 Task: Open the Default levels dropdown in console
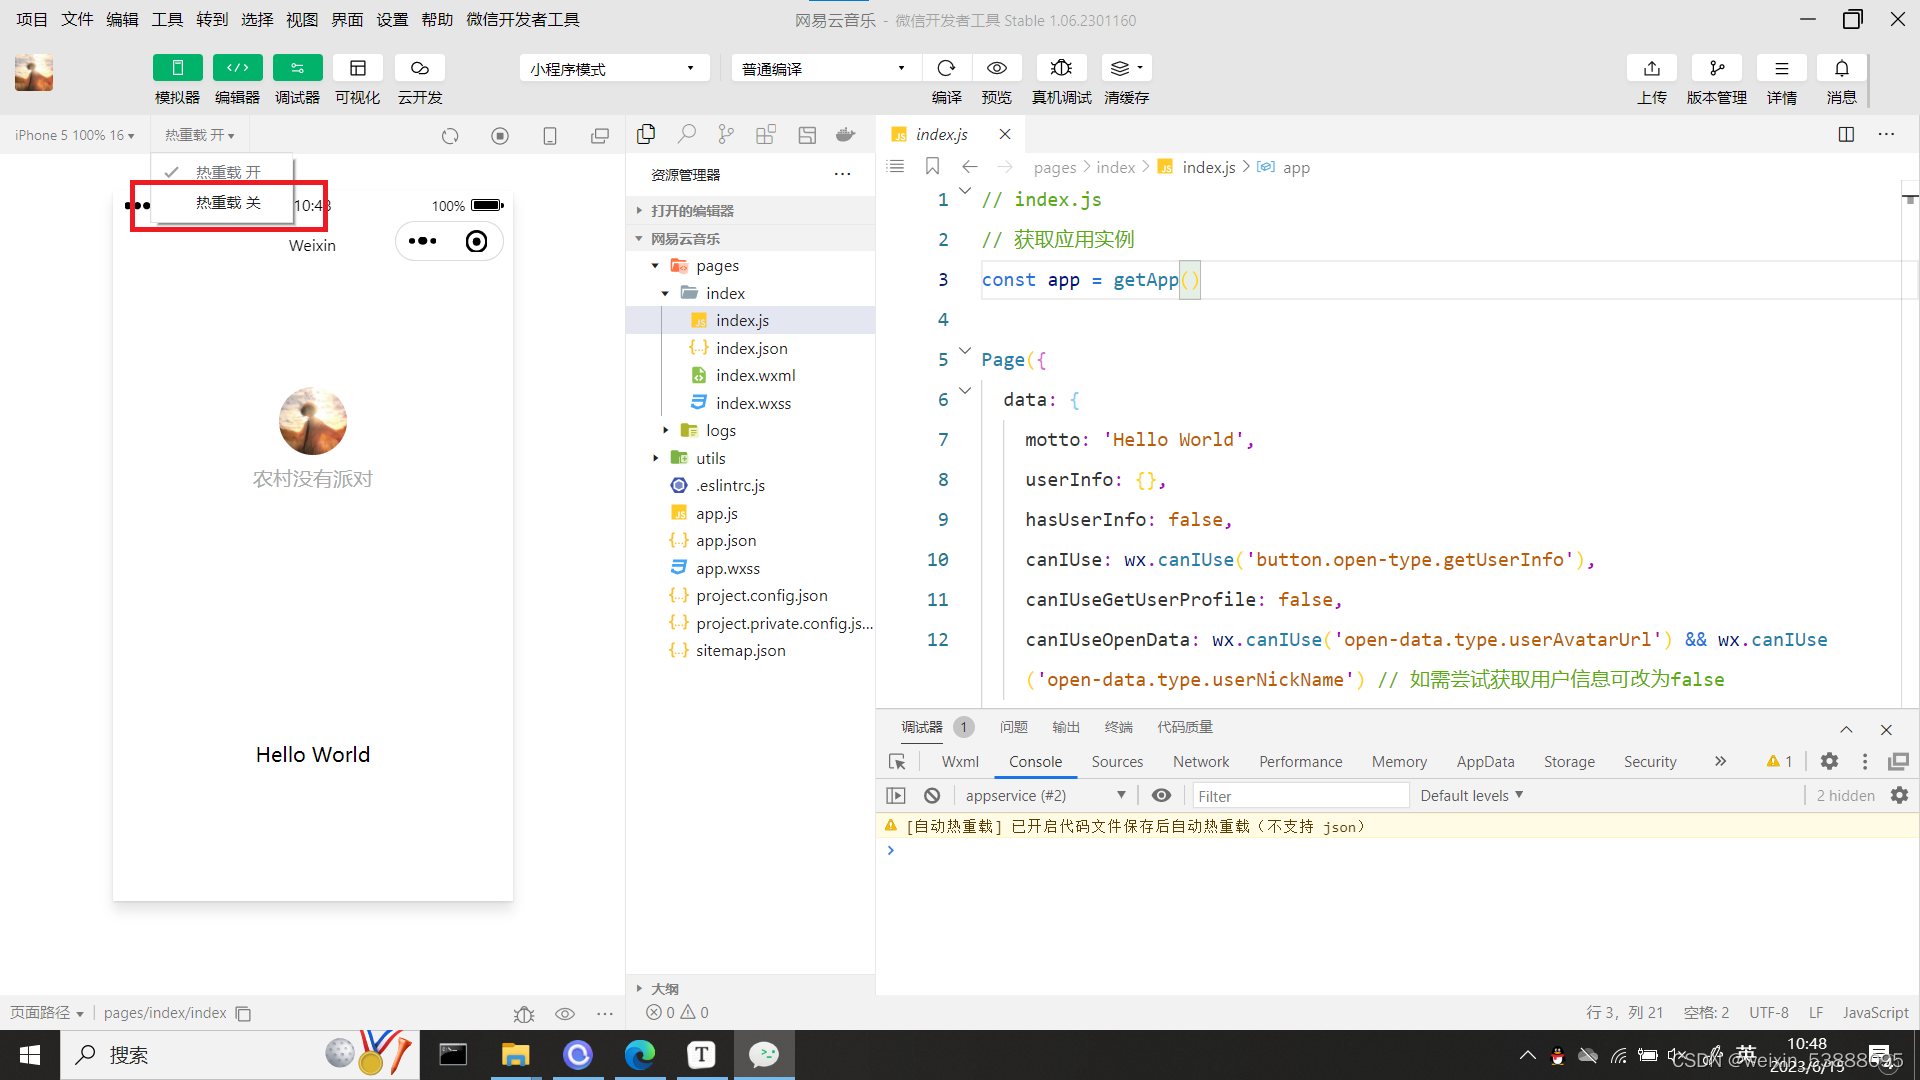pos(1470,796)
